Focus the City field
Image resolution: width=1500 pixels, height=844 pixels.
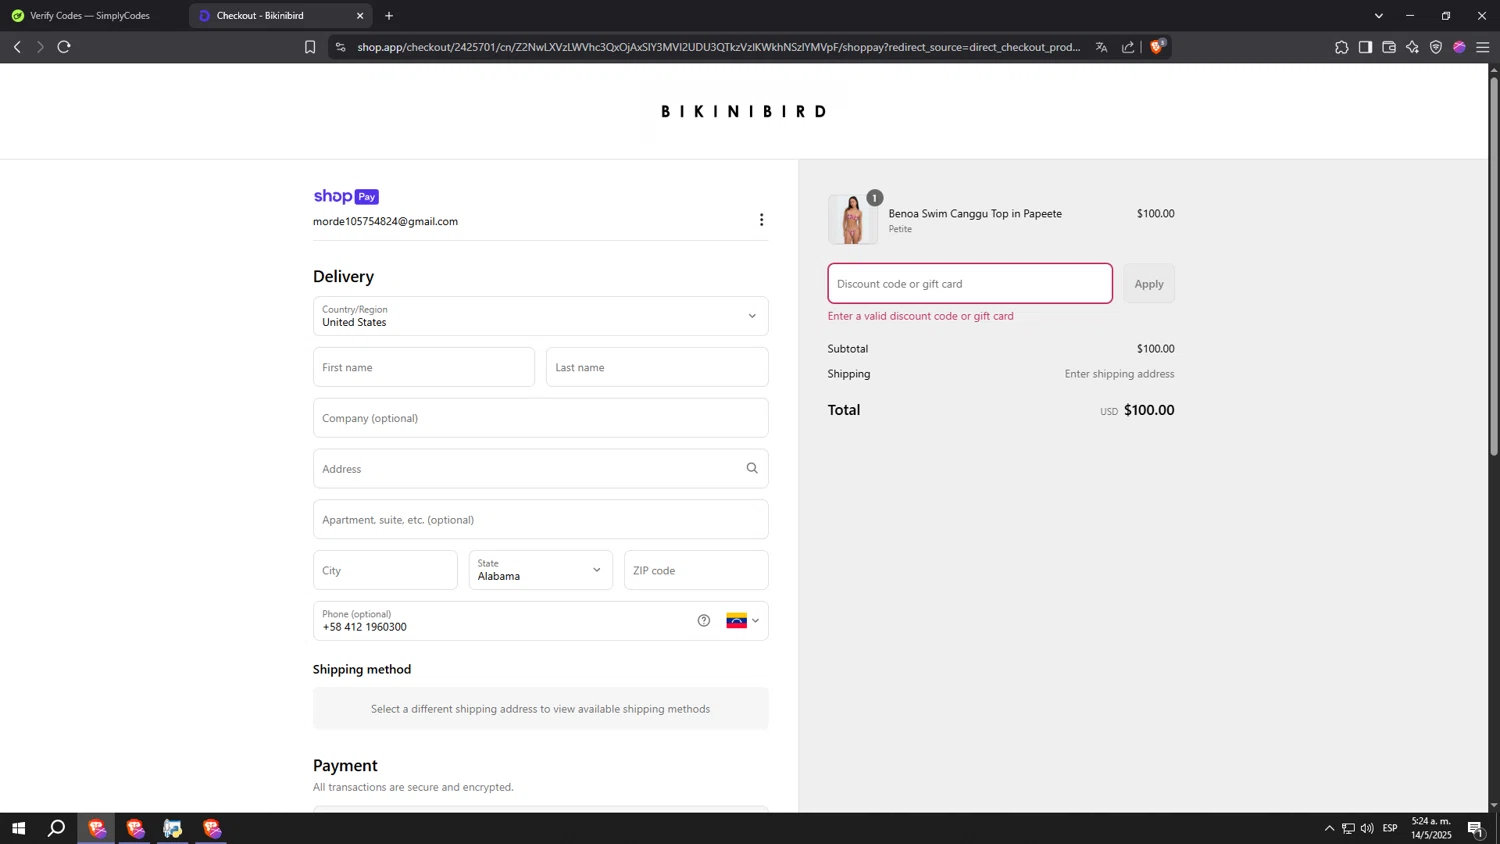click(385, 570)
